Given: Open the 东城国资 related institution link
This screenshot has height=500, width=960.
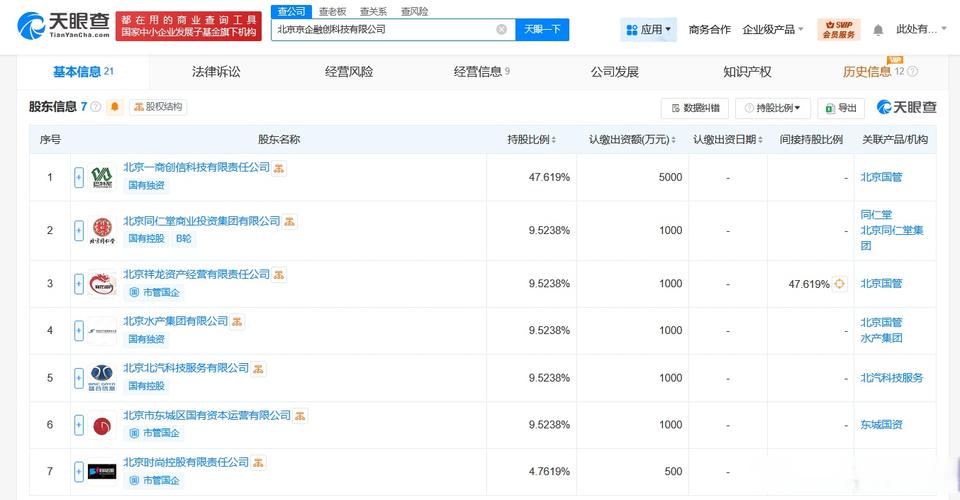Looking at the screenshot, I should click(881, 425).
